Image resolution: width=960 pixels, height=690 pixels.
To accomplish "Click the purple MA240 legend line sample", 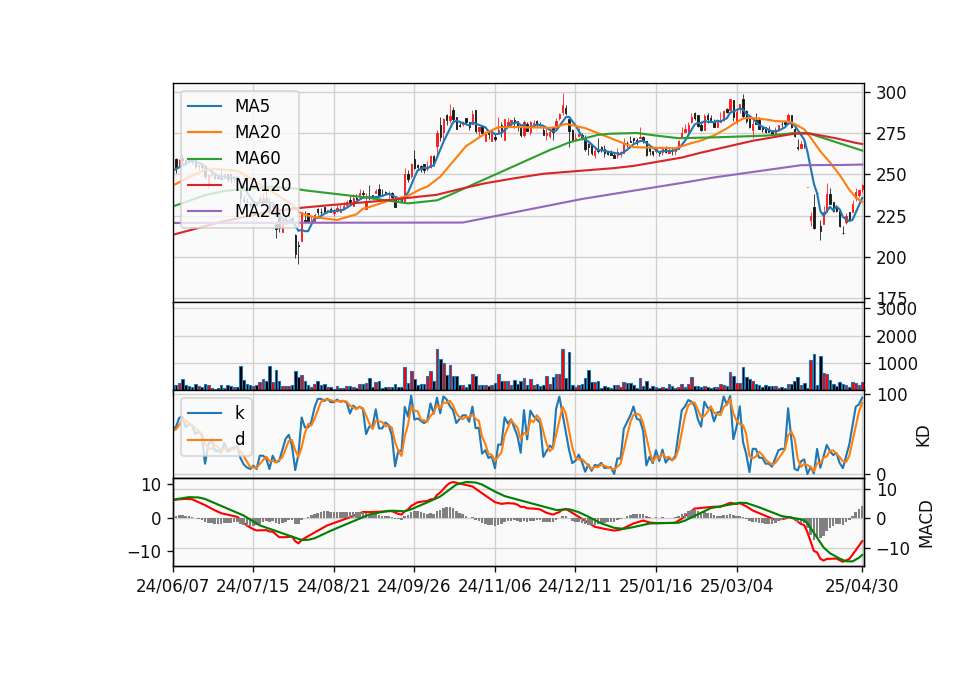I will coord(204,211).
